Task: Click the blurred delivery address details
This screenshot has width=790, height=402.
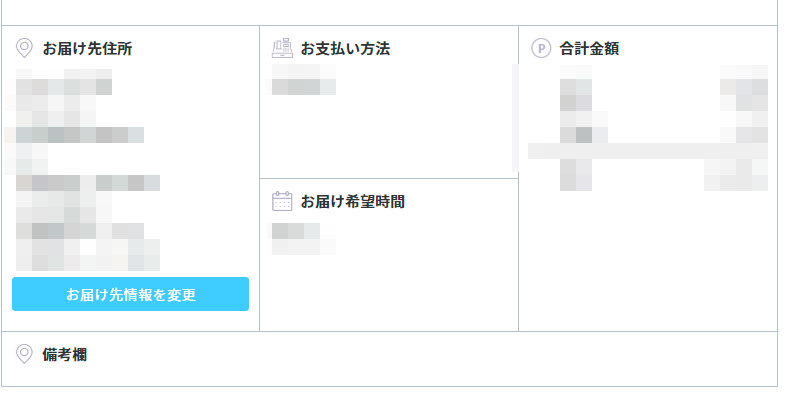Action: click(83, 170)
